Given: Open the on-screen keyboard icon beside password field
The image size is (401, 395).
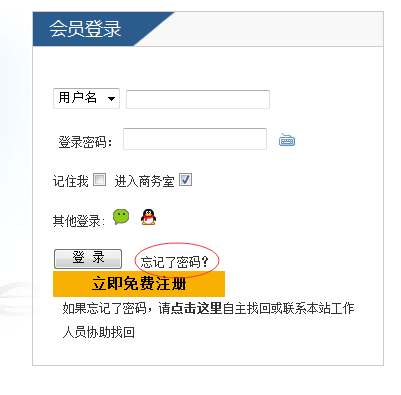Looking at the screenshot, I should (x=287, y=140).
